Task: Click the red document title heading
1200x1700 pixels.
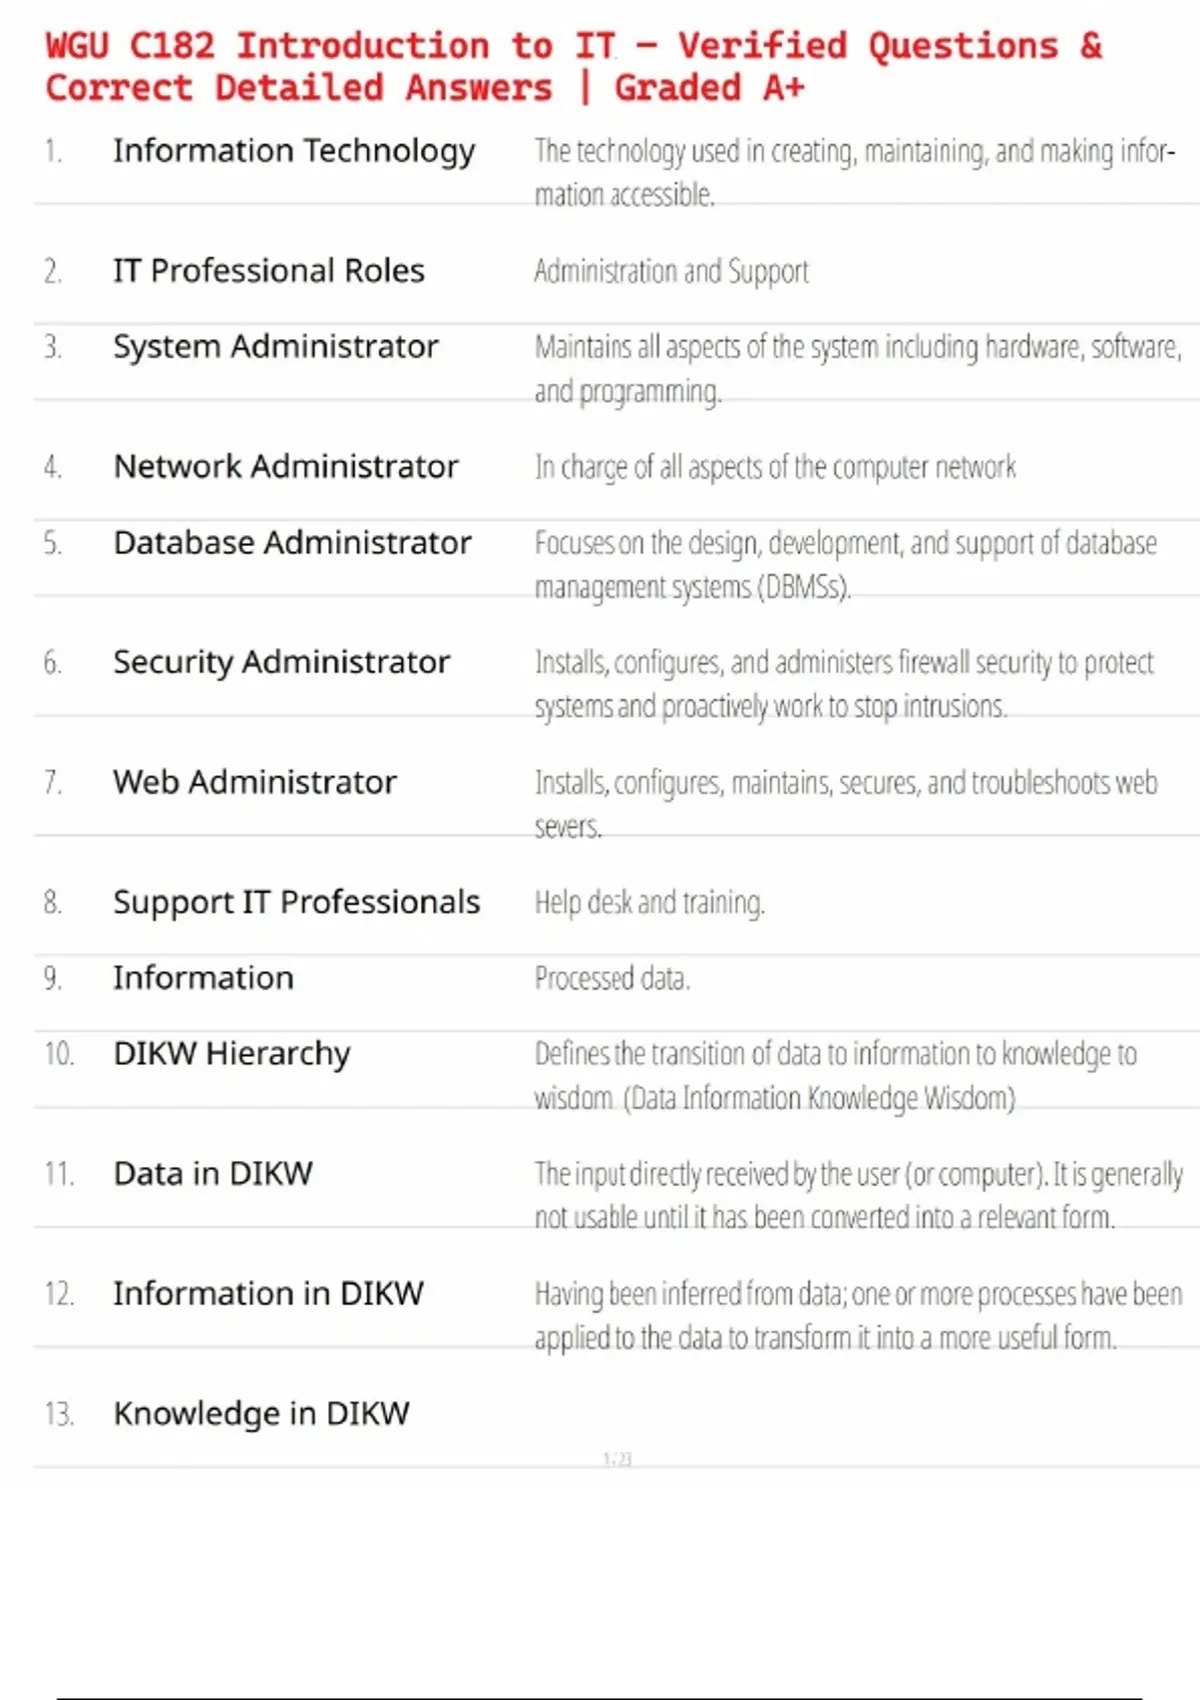Action: (573, 67)
